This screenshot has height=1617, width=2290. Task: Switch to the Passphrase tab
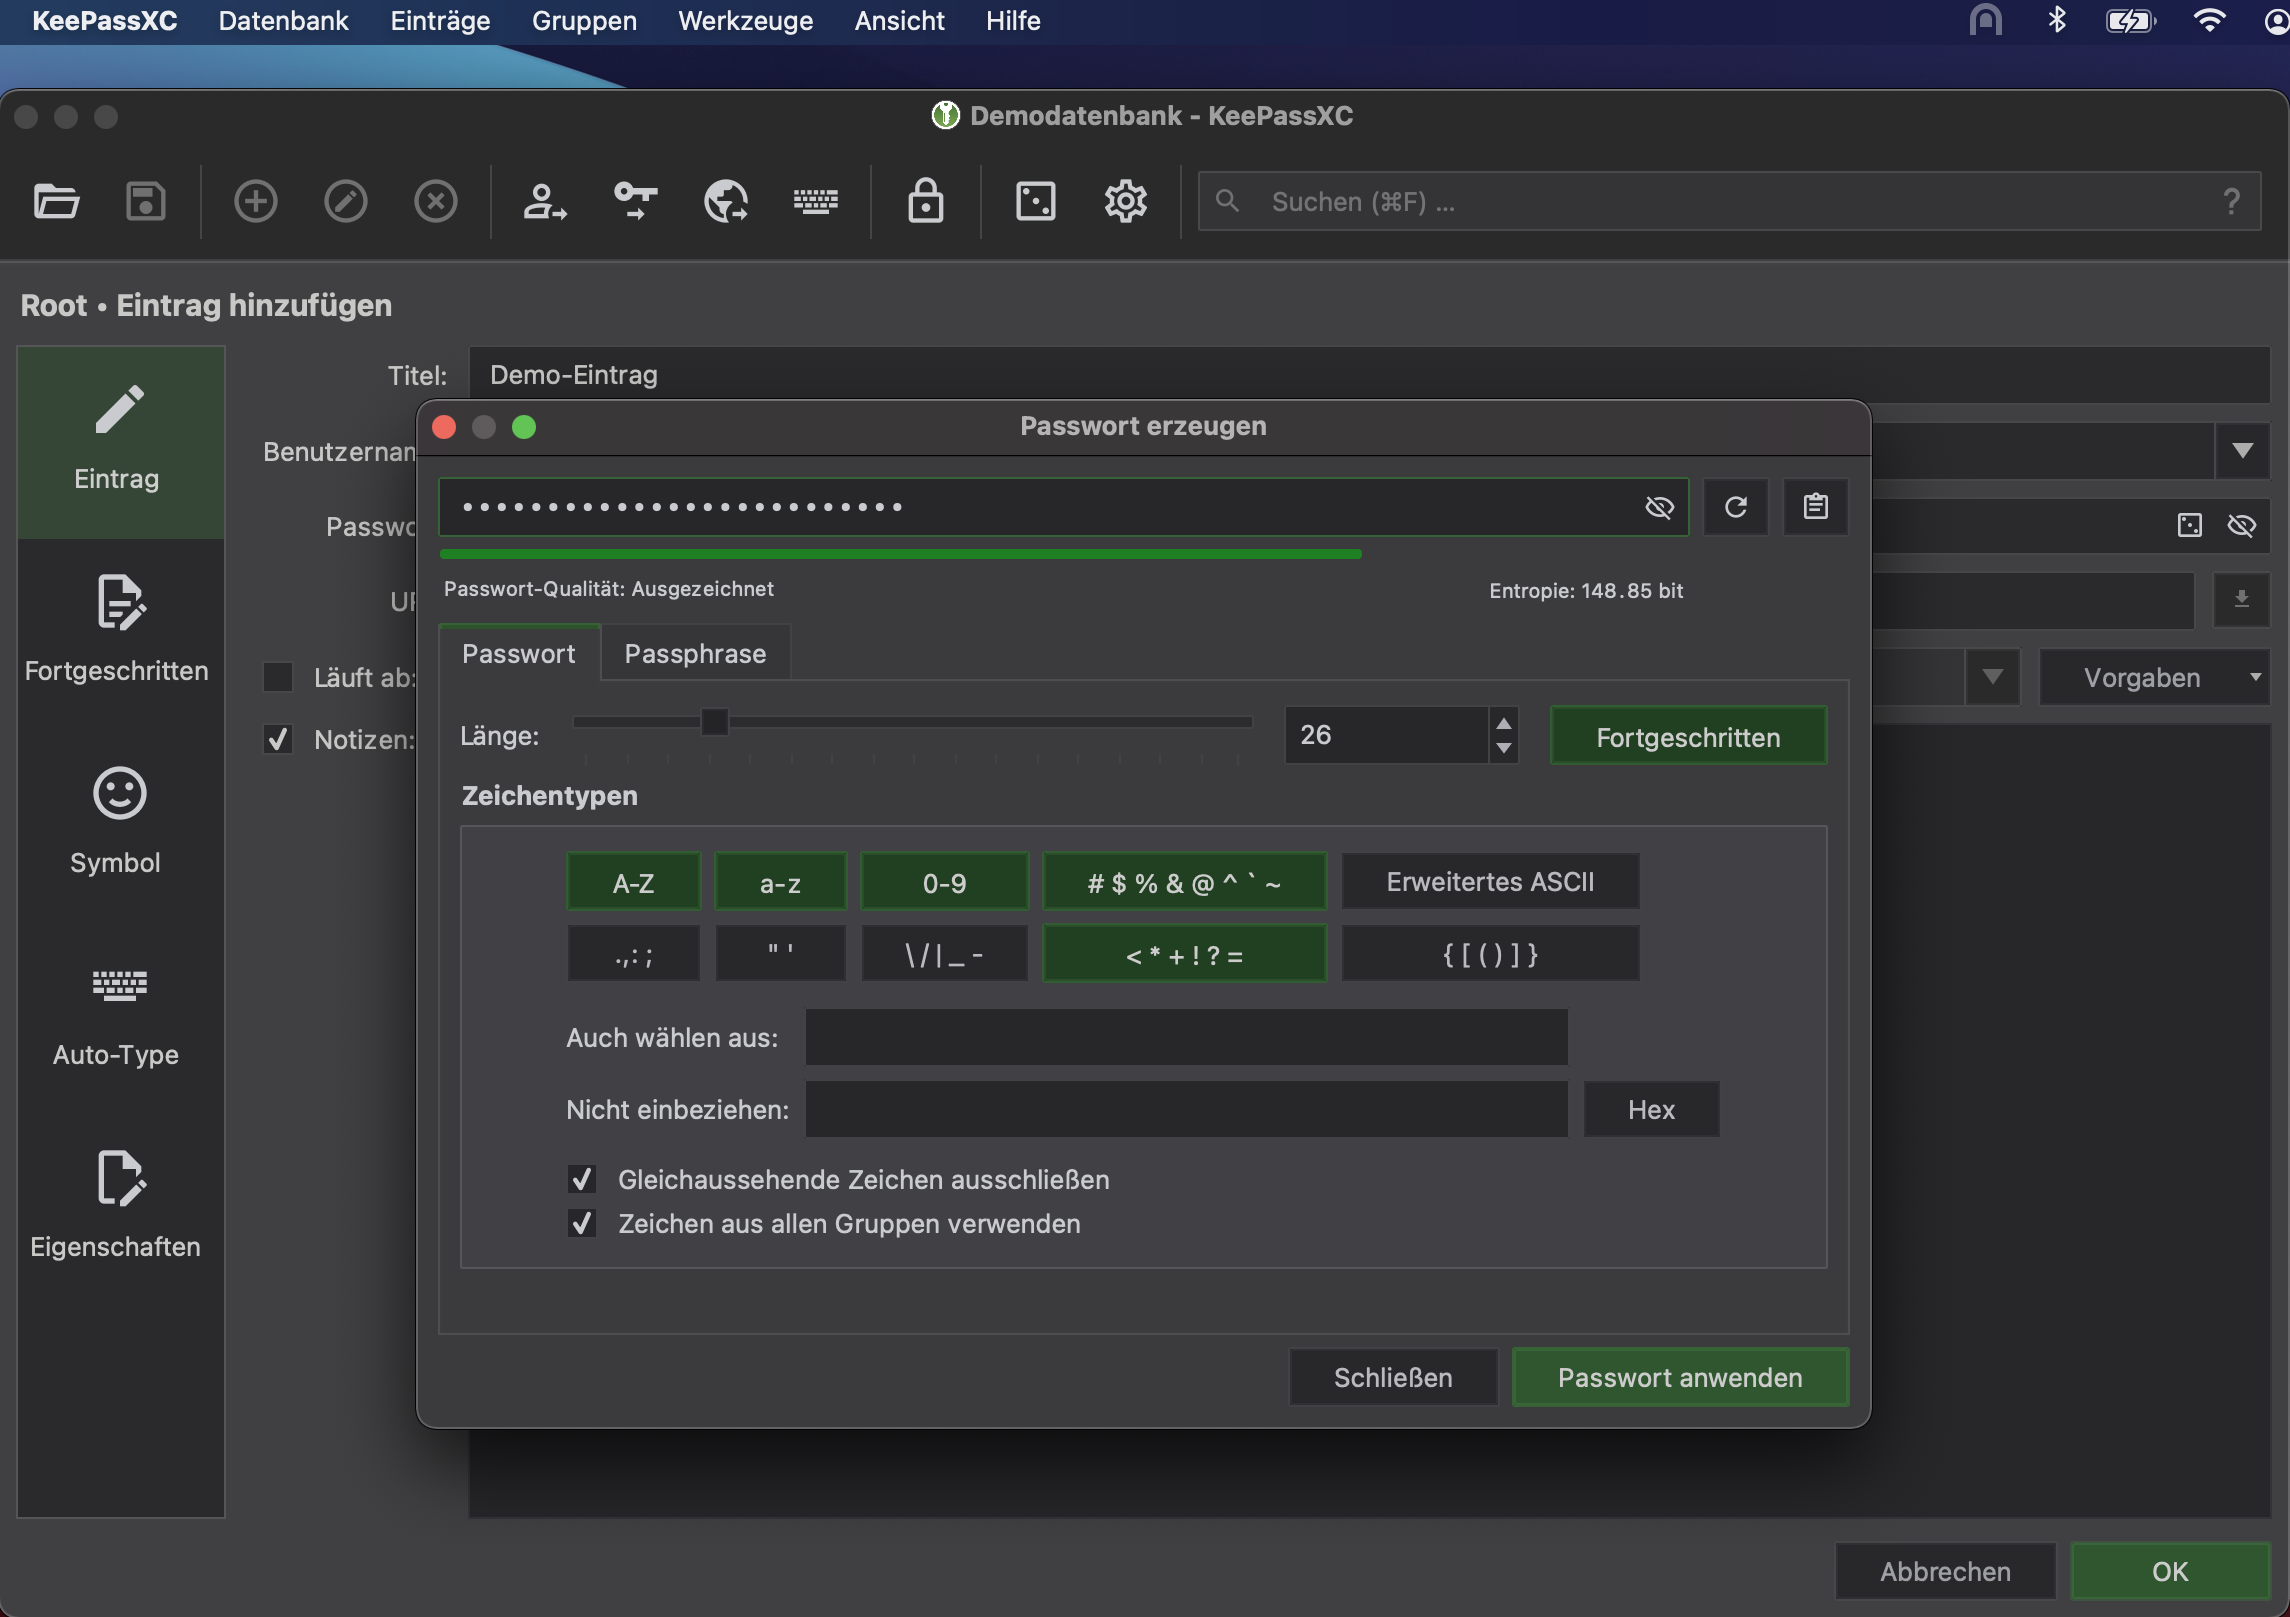pyautogui.click(x=695, y=653)
